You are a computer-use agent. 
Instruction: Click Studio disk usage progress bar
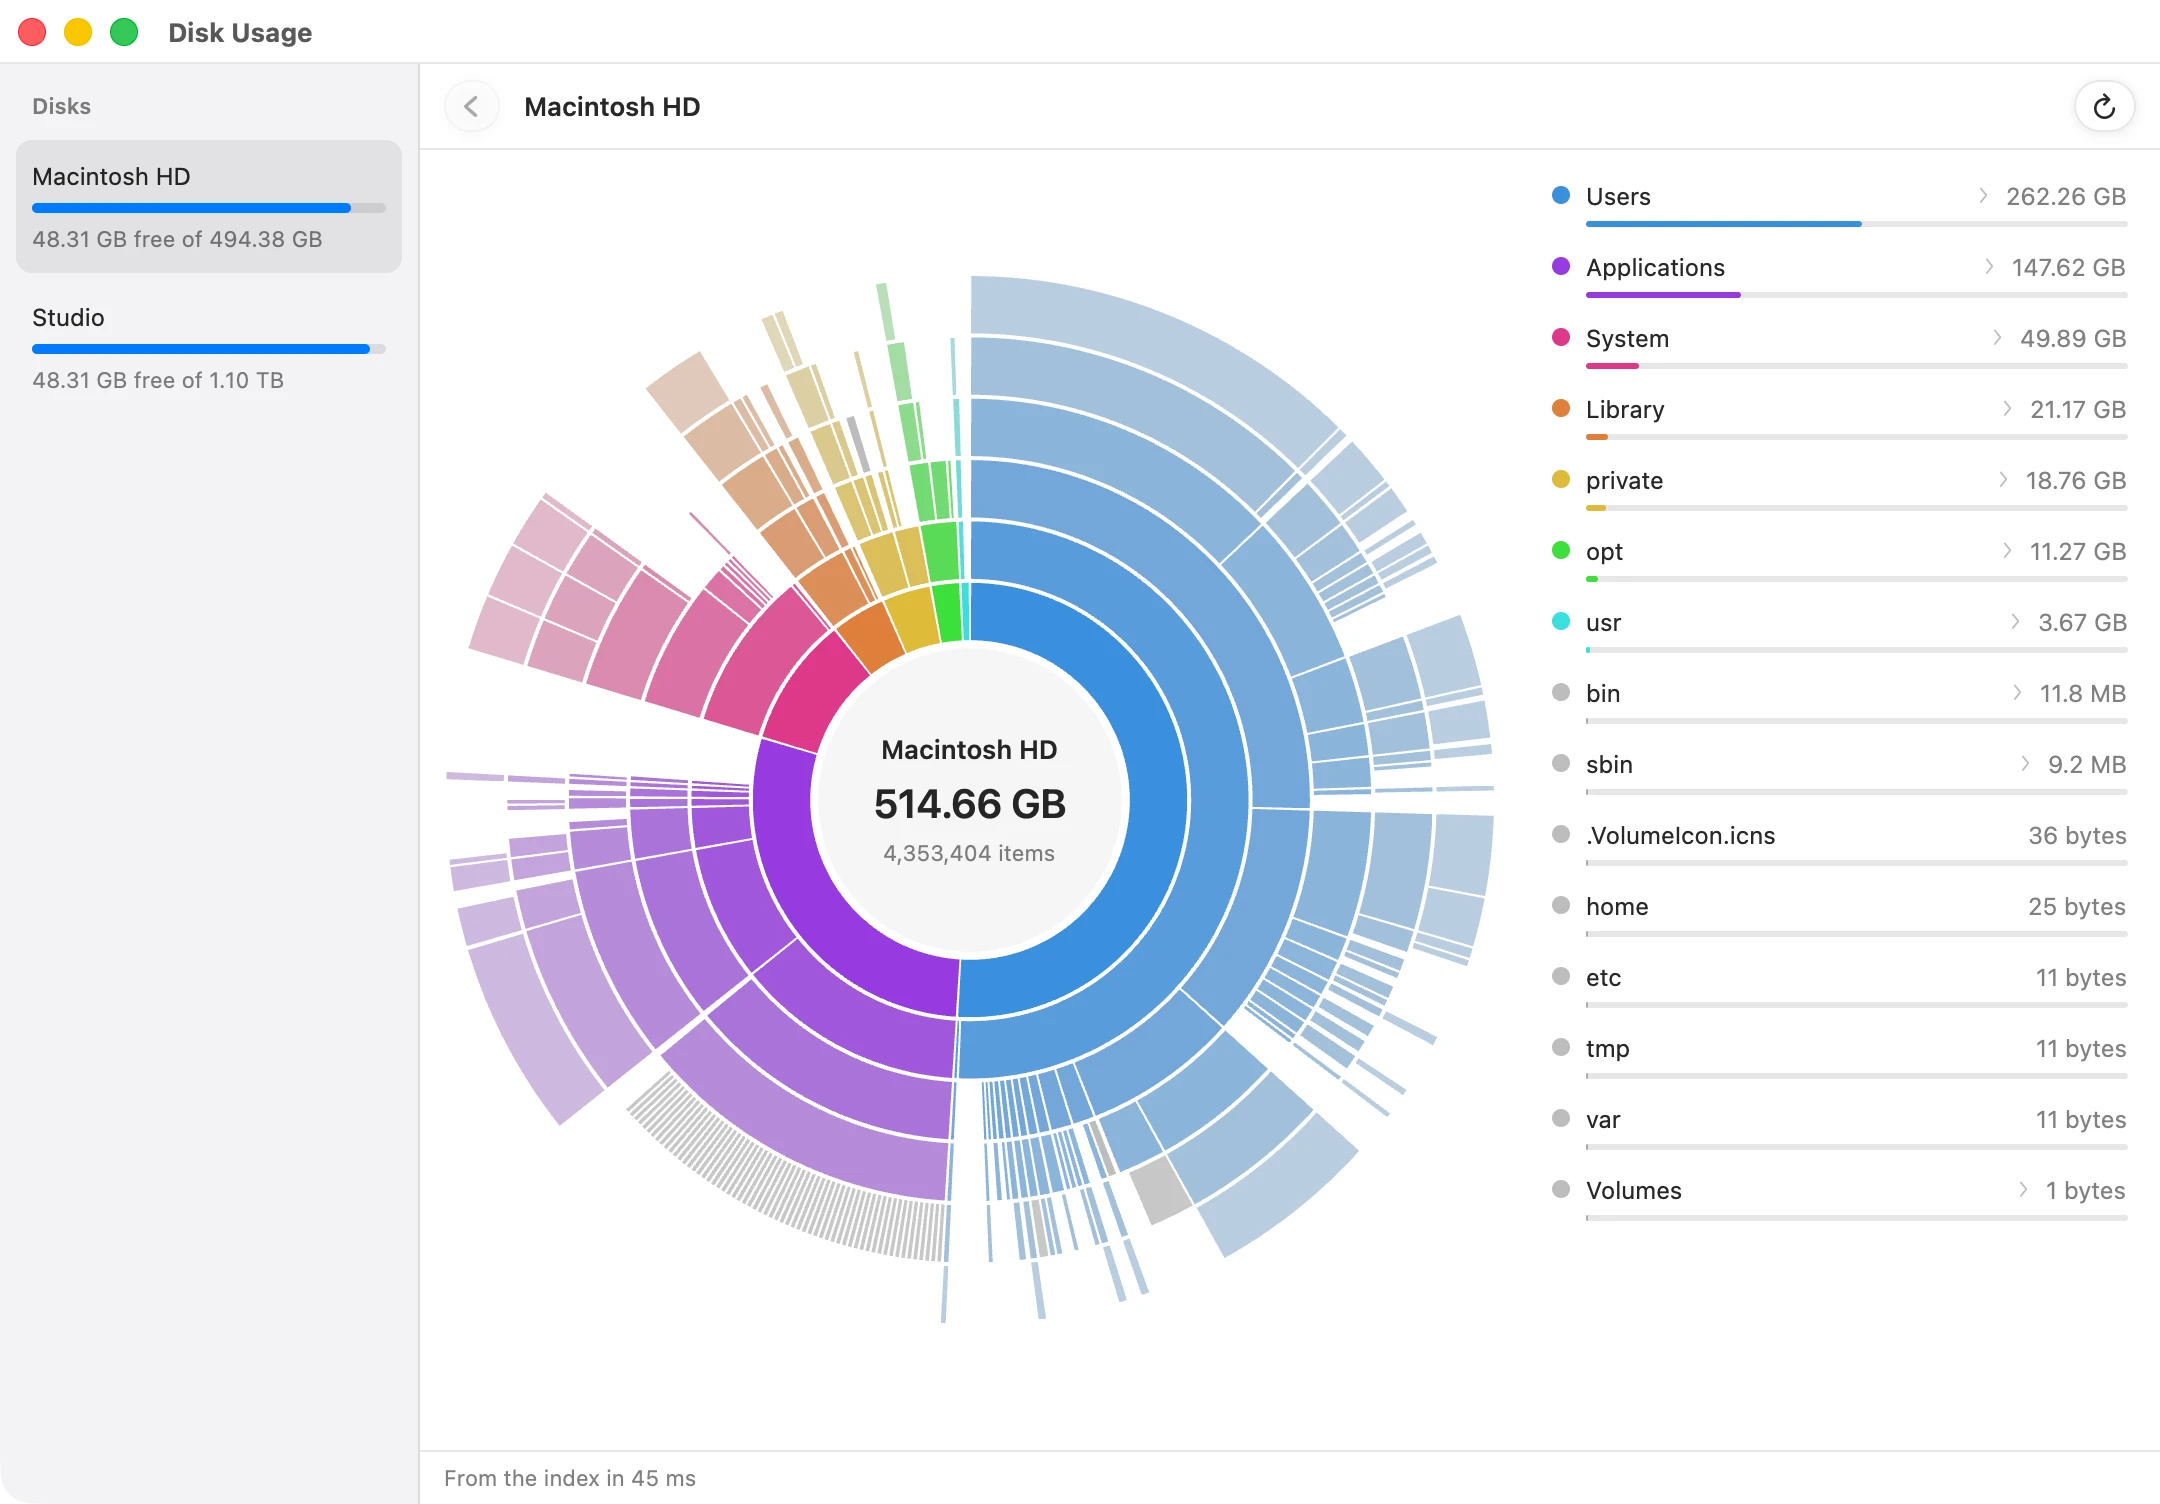click(x=209, y=349)
